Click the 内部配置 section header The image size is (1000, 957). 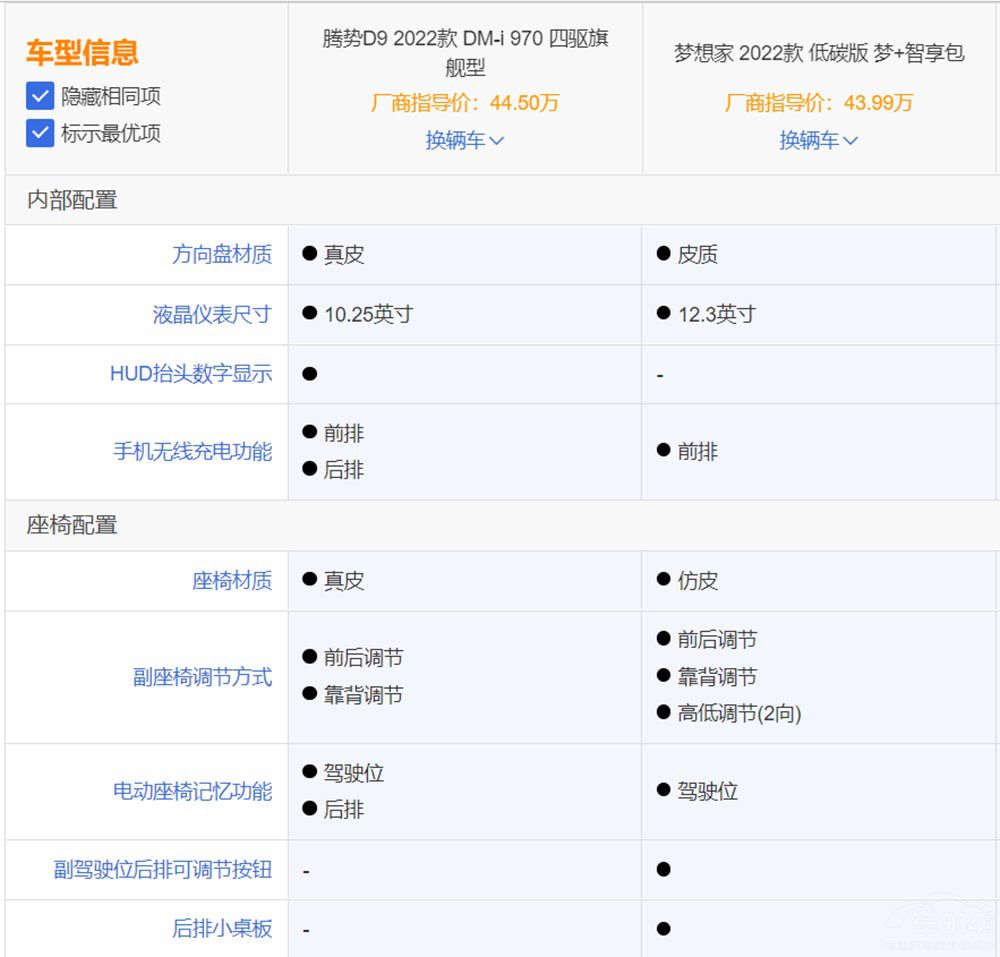[x=72, y=200]
